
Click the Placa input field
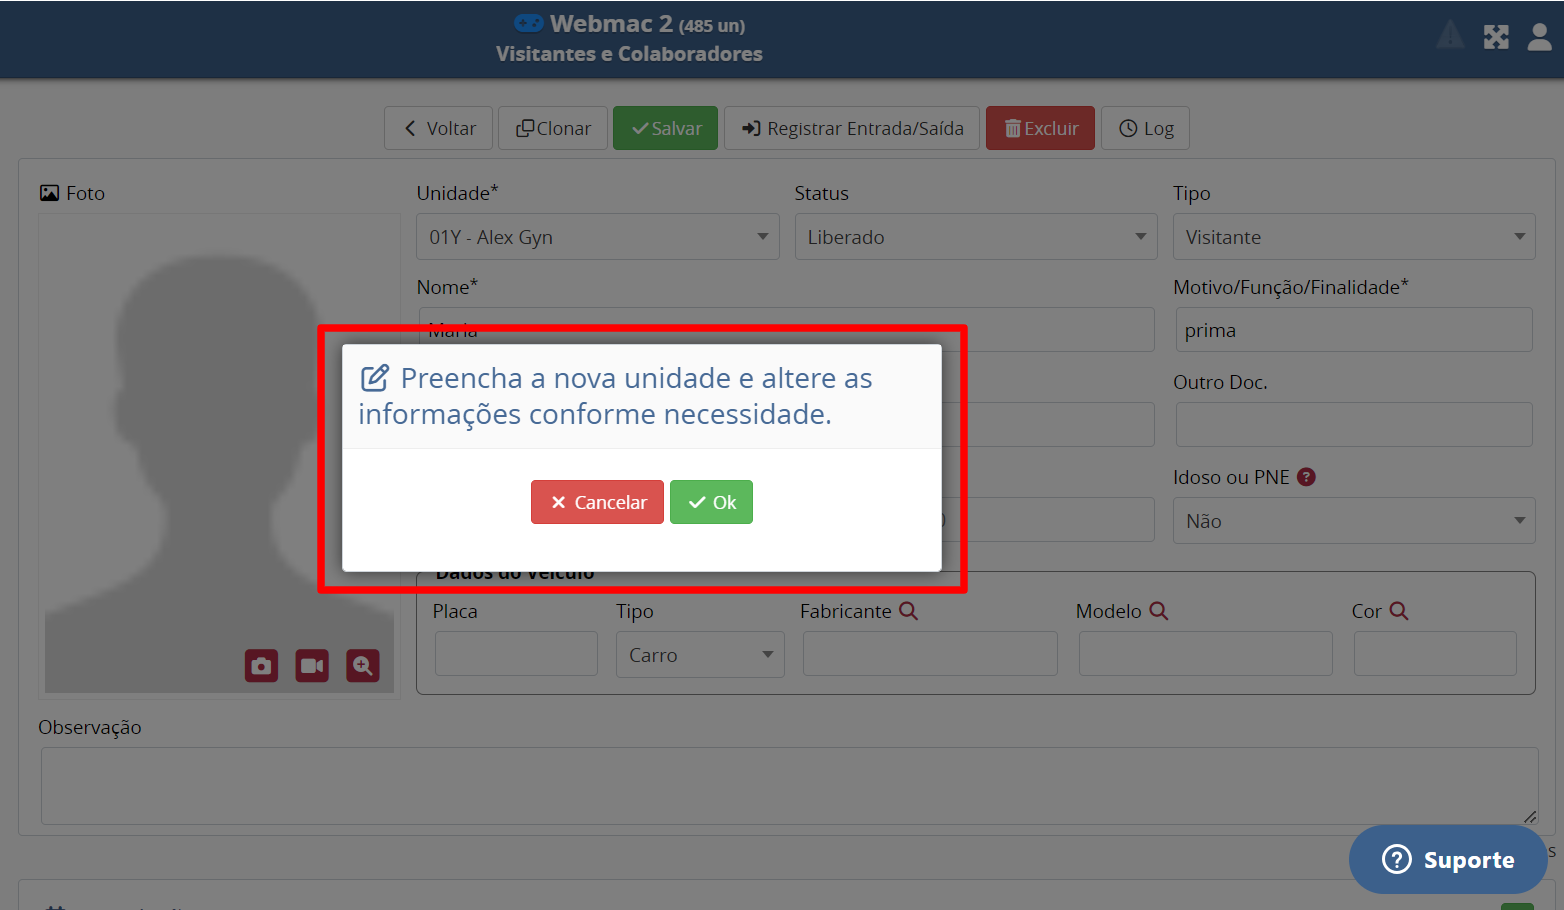click(516, 654)
